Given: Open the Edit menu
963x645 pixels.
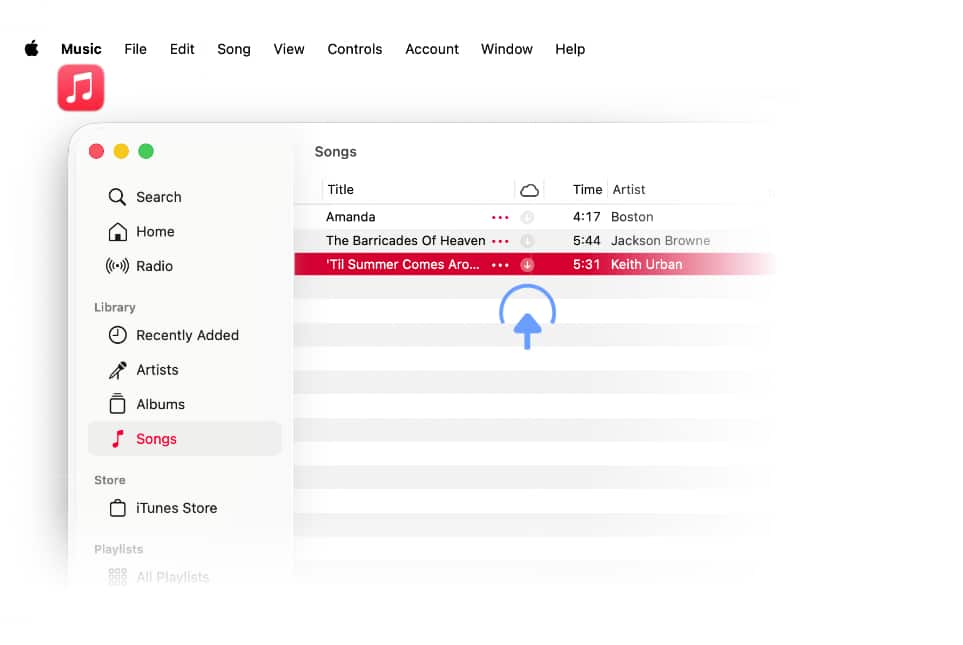Looking at the screenshot, I should point(182,49).
